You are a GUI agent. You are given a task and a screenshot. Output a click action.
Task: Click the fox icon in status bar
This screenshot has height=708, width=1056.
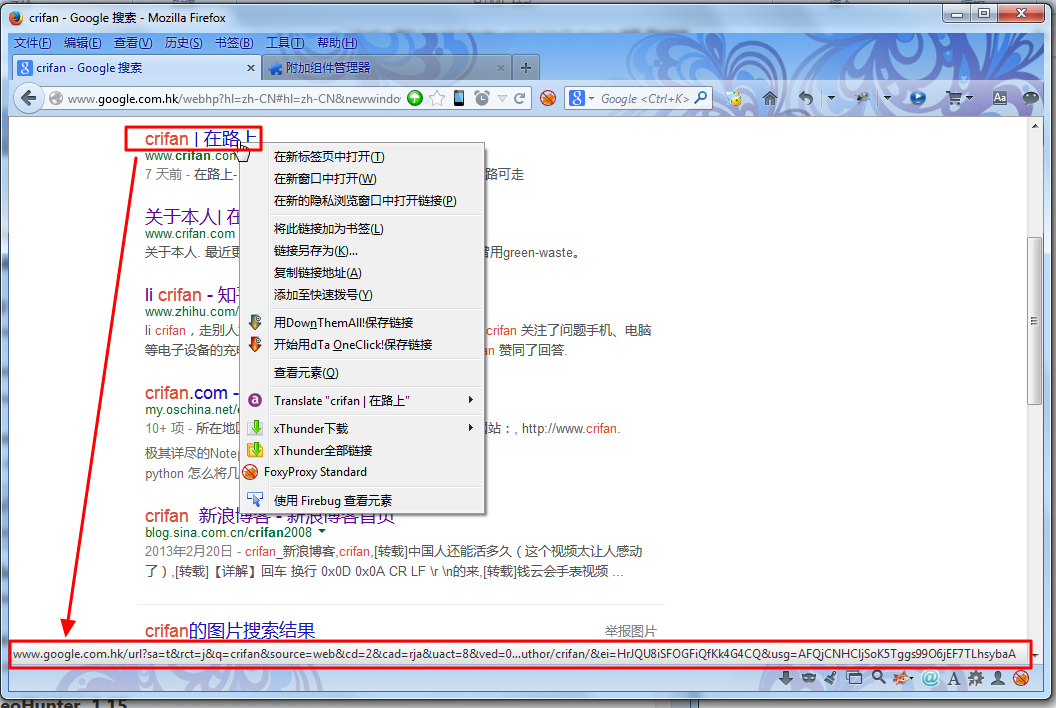(x=900, y=678)
